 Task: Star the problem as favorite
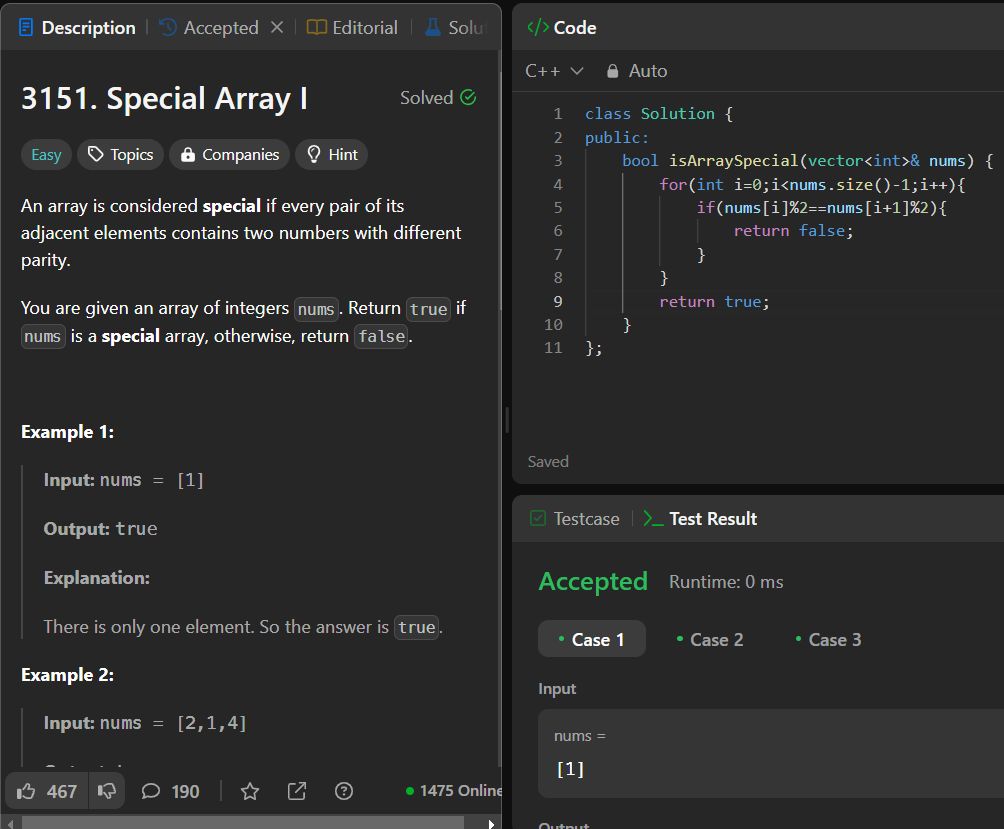click(x=250, y=791)
